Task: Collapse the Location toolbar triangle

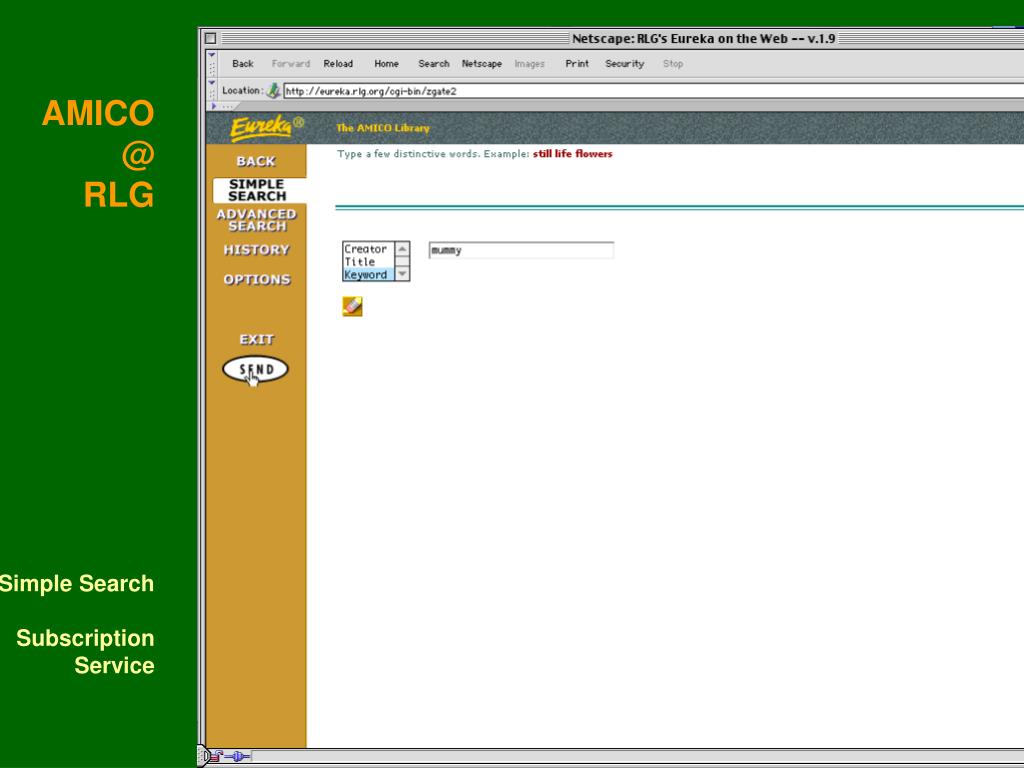Action: tap(212, 83)
